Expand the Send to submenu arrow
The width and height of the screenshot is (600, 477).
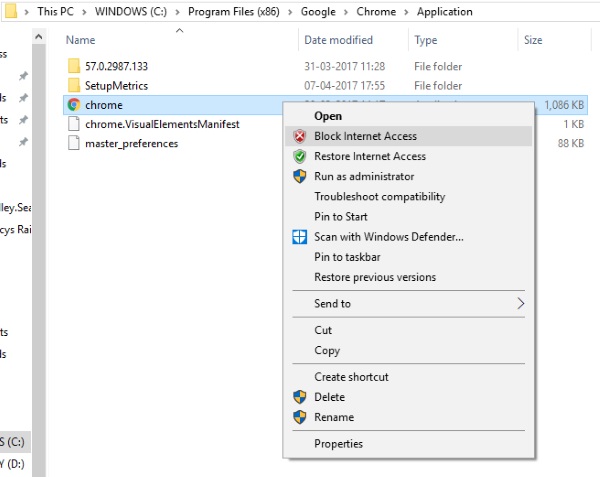[x=520, y=304]
